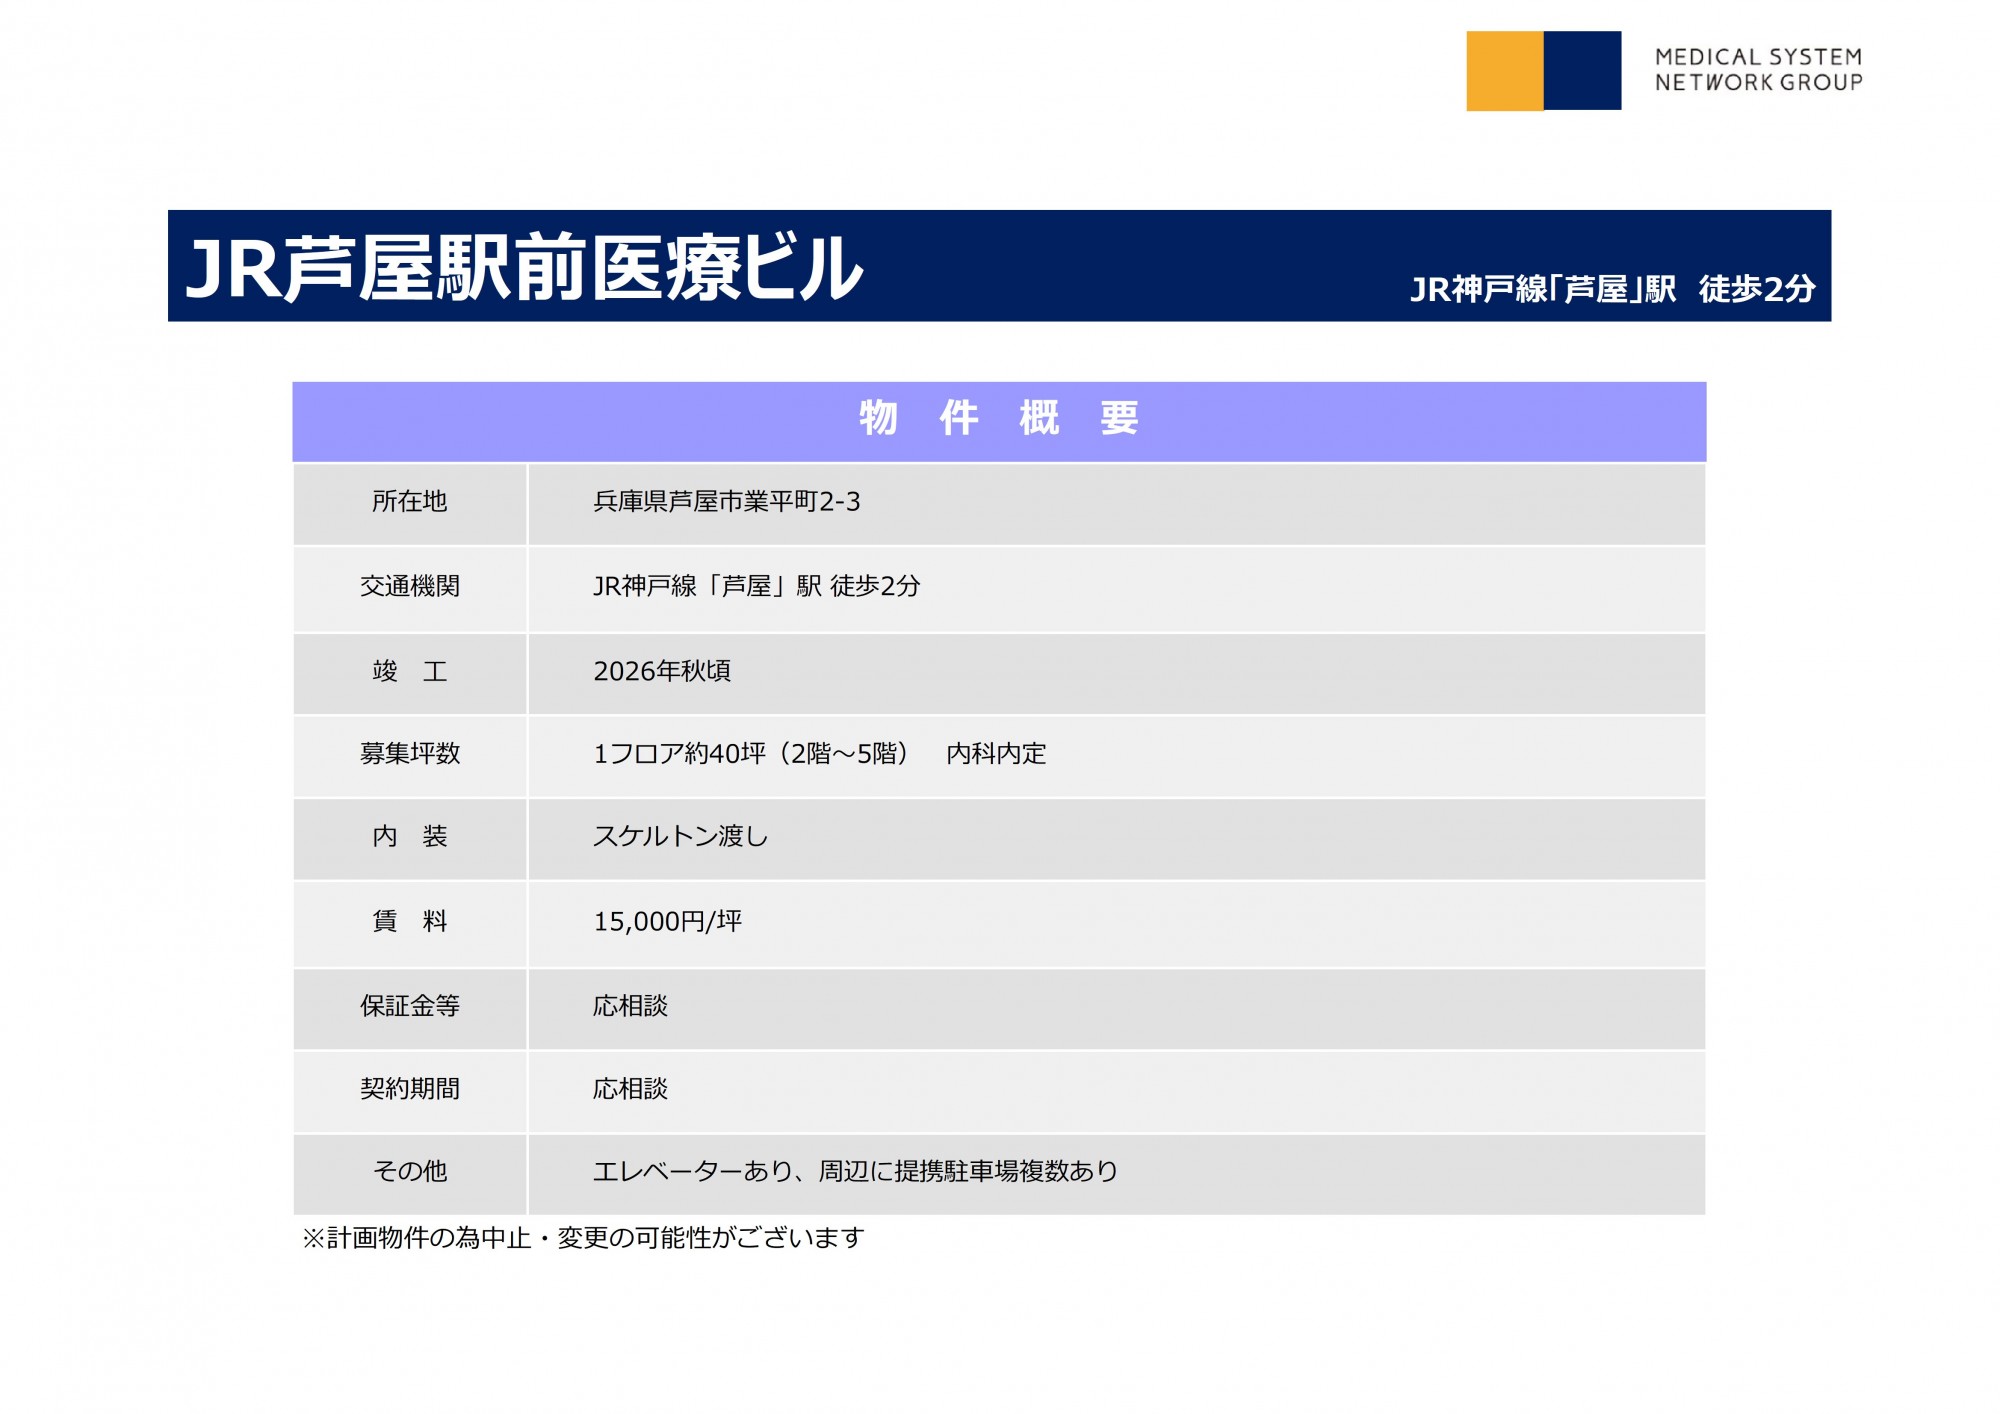Click the エレベーターあり remarks text
The image size is (2000, 1414).
coord(692,1171)
